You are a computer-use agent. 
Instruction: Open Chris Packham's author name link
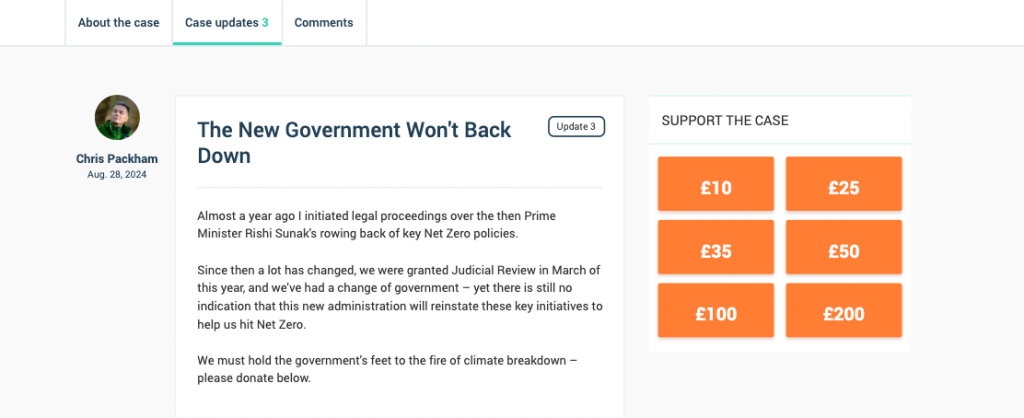(x=117, y=159)
